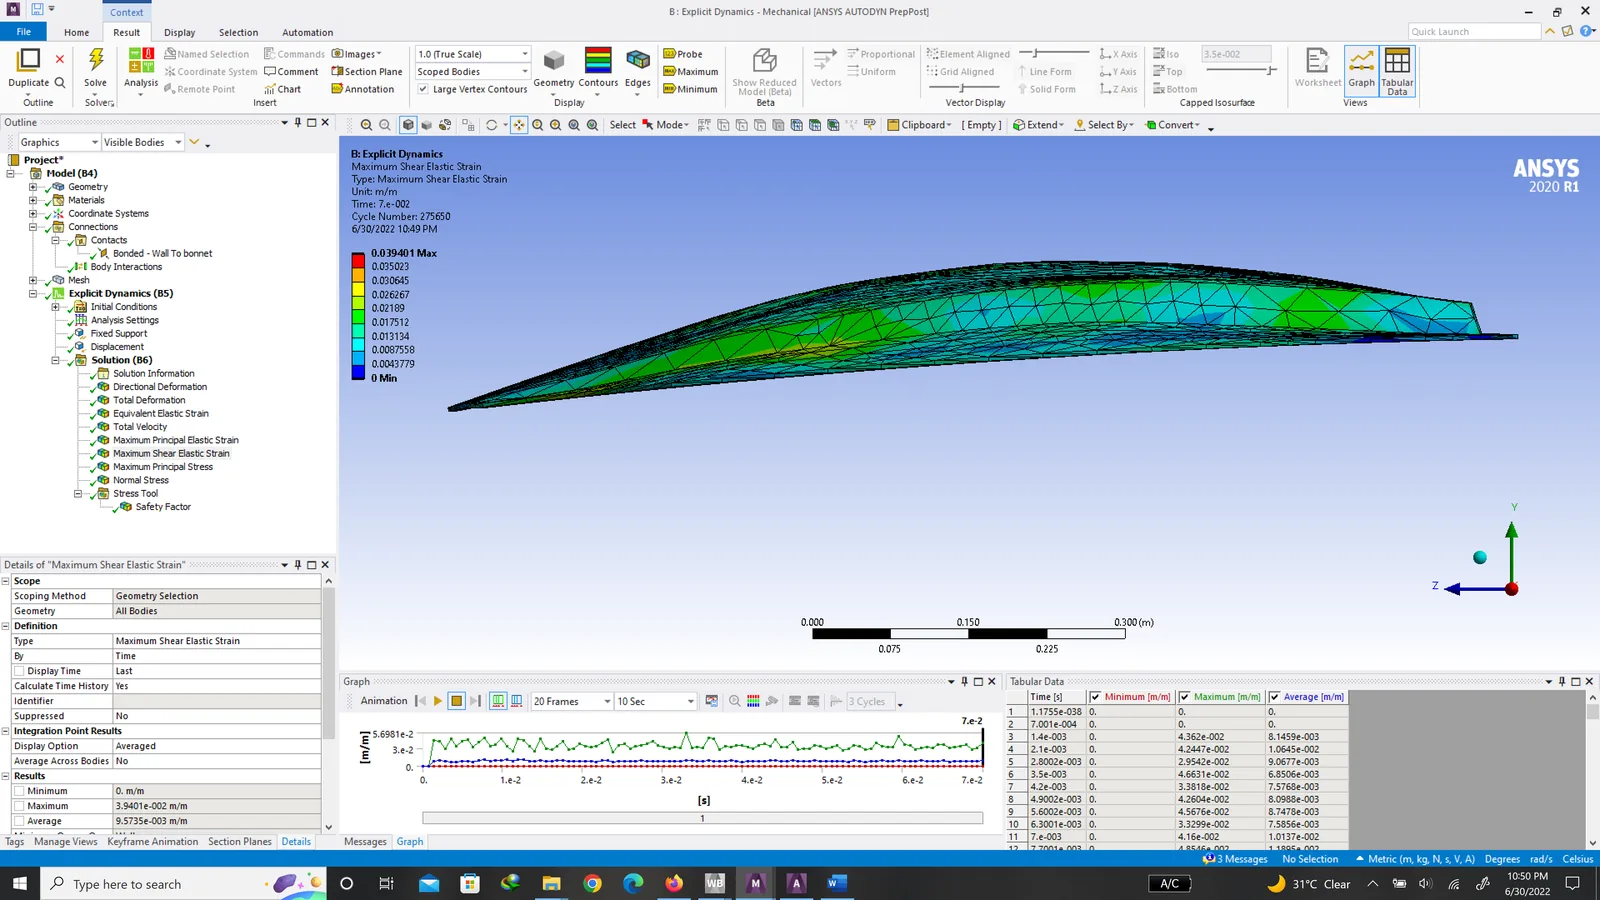
Task: Open the Select By menu button
Action: pyautogui.click(x=1105, y=125)
